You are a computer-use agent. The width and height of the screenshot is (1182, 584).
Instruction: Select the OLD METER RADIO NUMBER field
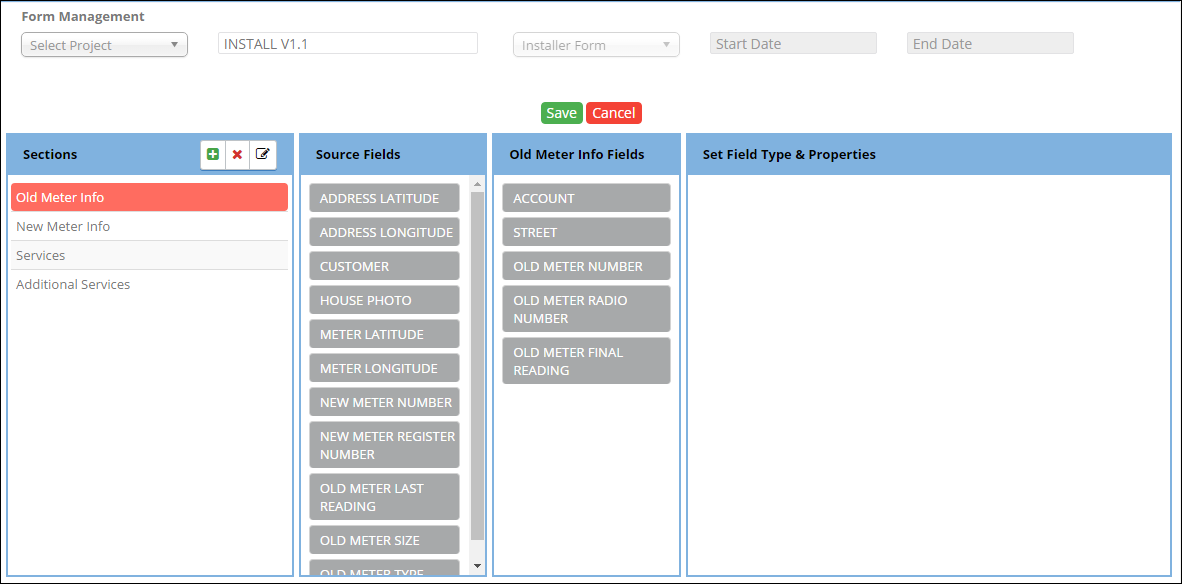click(586, 309)
